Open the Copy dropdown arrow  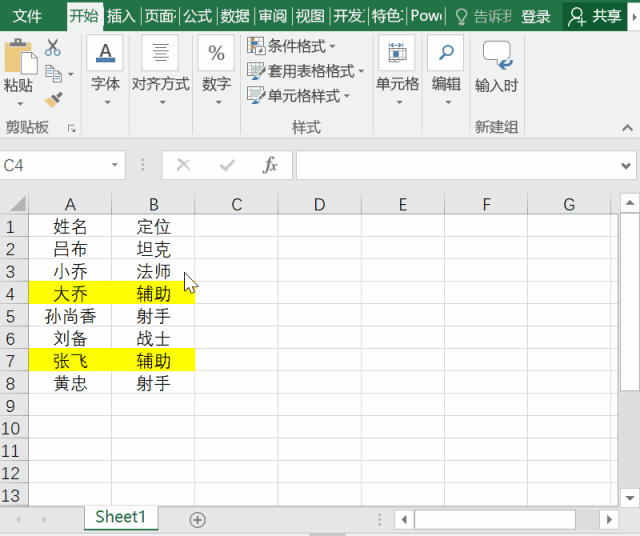pyautogui.click(x=71, y=74)
